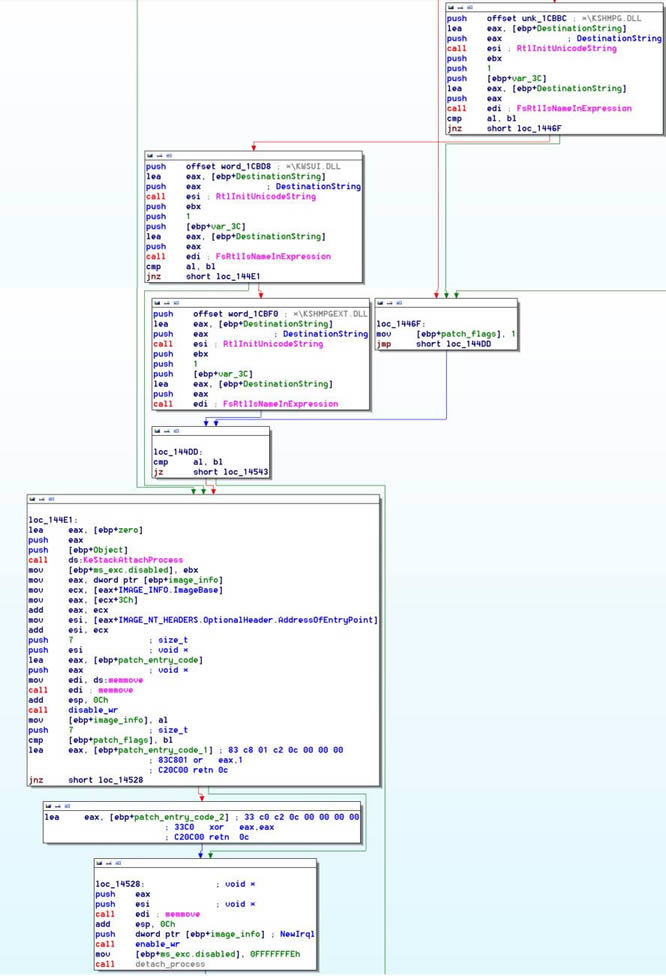Click leftmost header icon of loc_144E1 node
Image resolution: width=666 pixels, height=976 pixels.
(x=32, y=498)
